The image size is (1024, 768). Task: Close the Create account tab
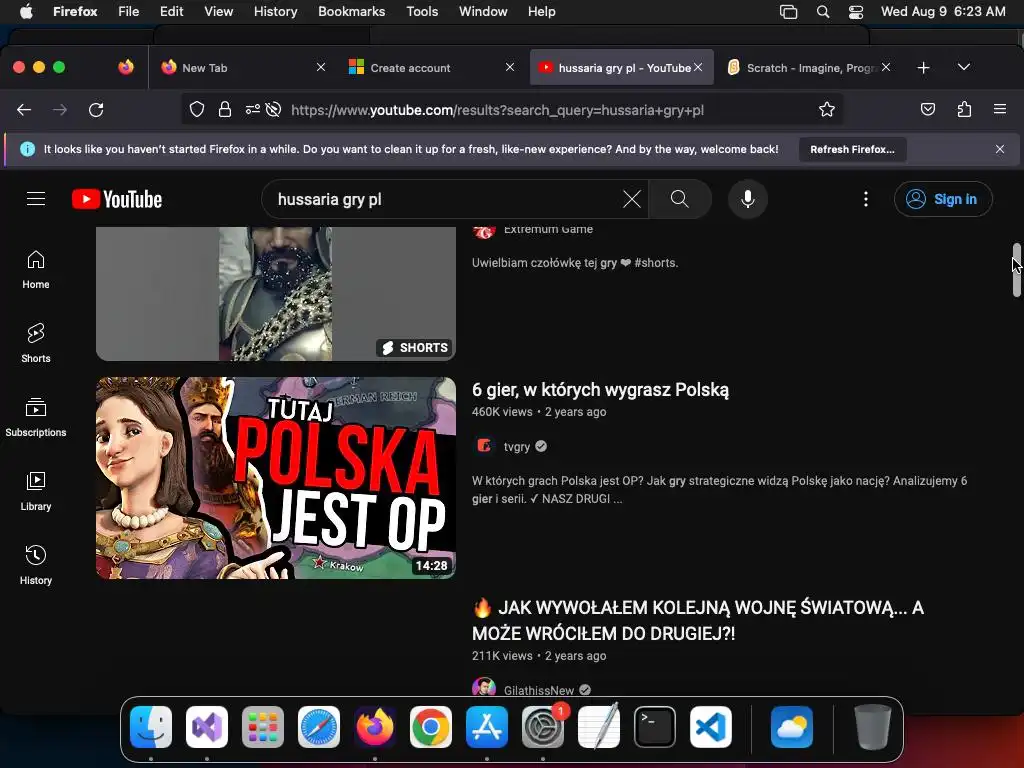click(x=510, y=67)
